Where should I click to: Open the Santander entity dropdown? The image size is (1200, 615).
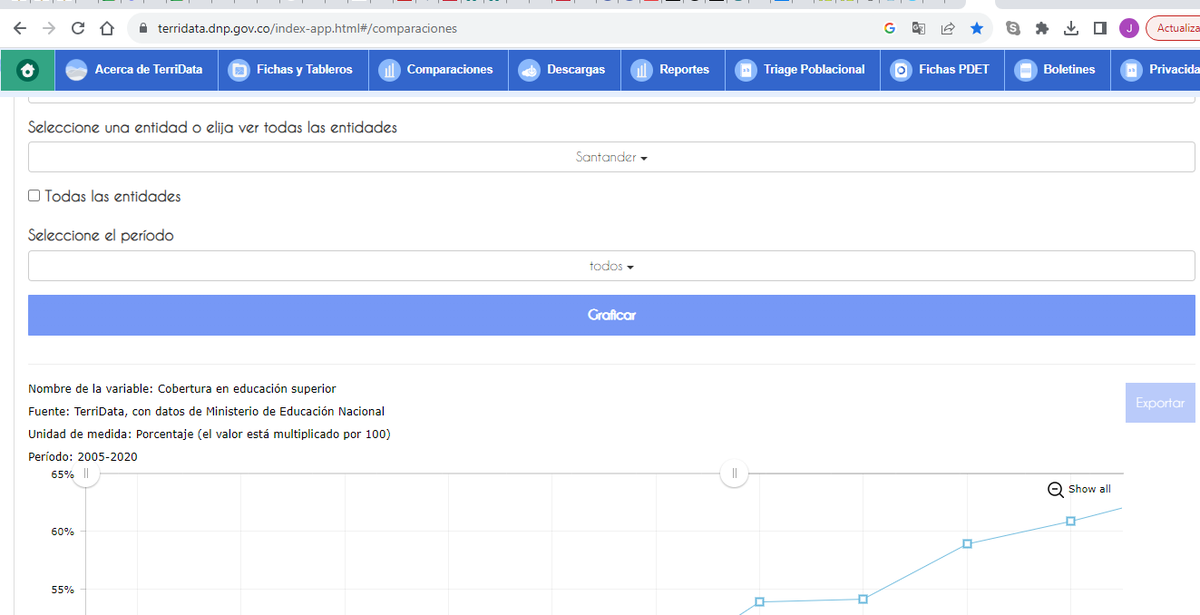point(611,157)
